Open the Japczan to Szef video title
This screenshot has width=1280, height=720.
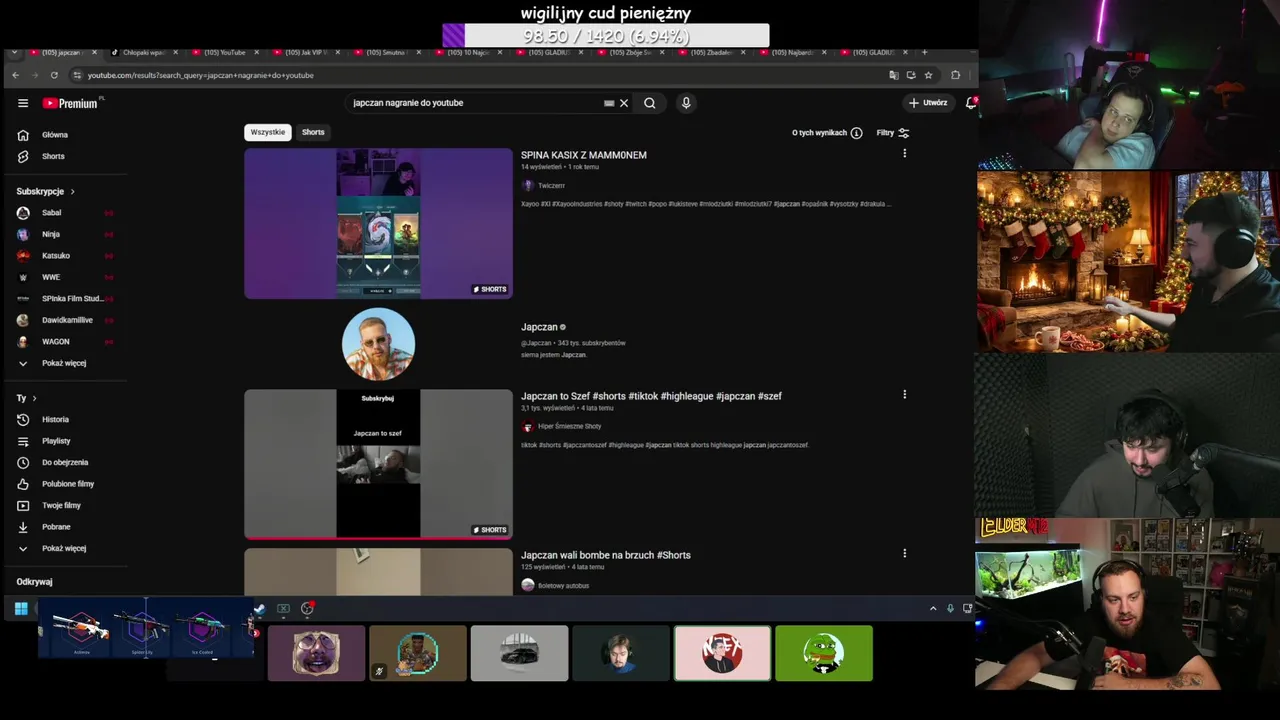point(651,396)
